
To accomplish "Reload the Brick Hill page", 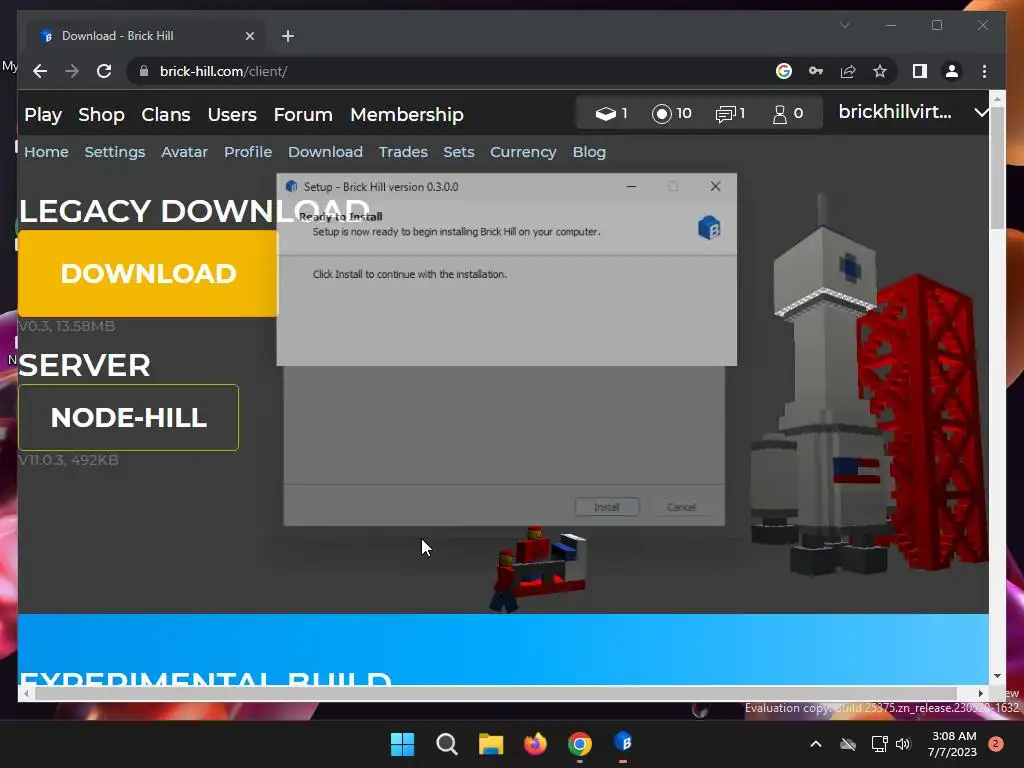I will [x=104, y=71].
